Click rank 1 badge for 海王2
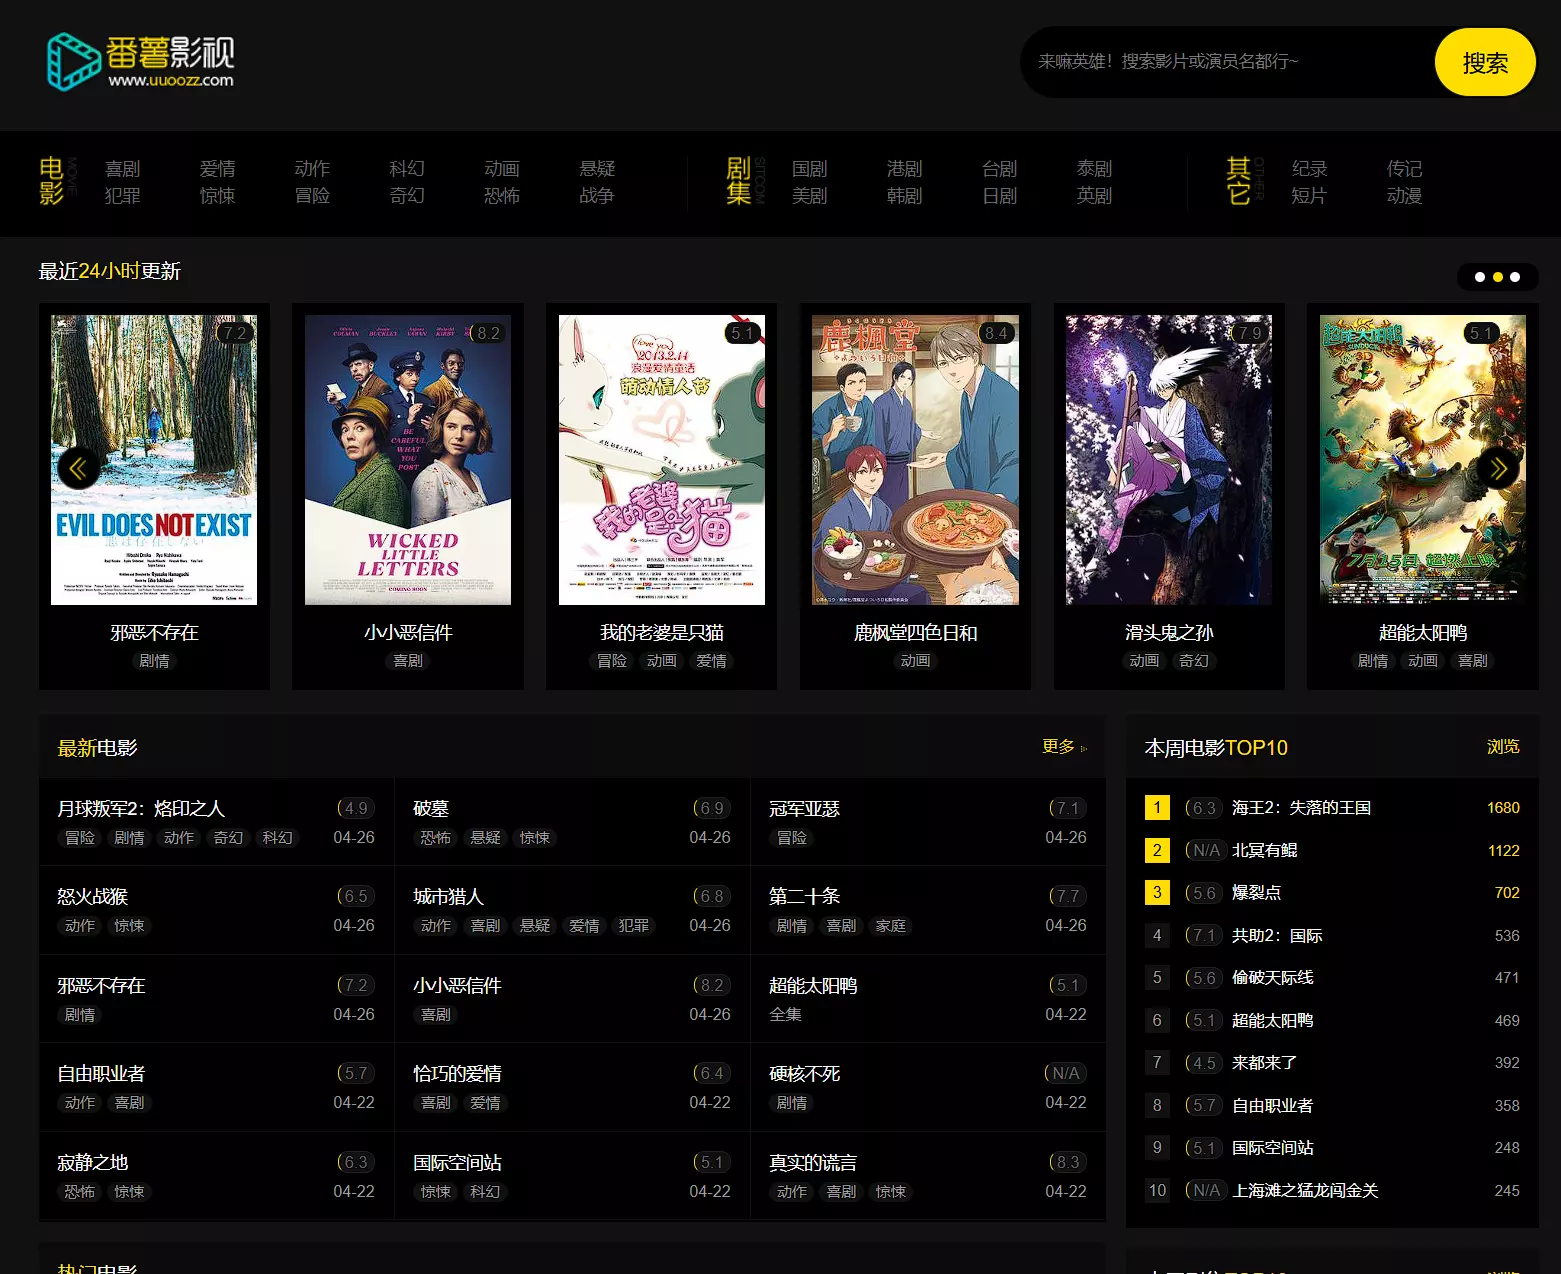1561x1274 pixels. [x=1157, y=808]
